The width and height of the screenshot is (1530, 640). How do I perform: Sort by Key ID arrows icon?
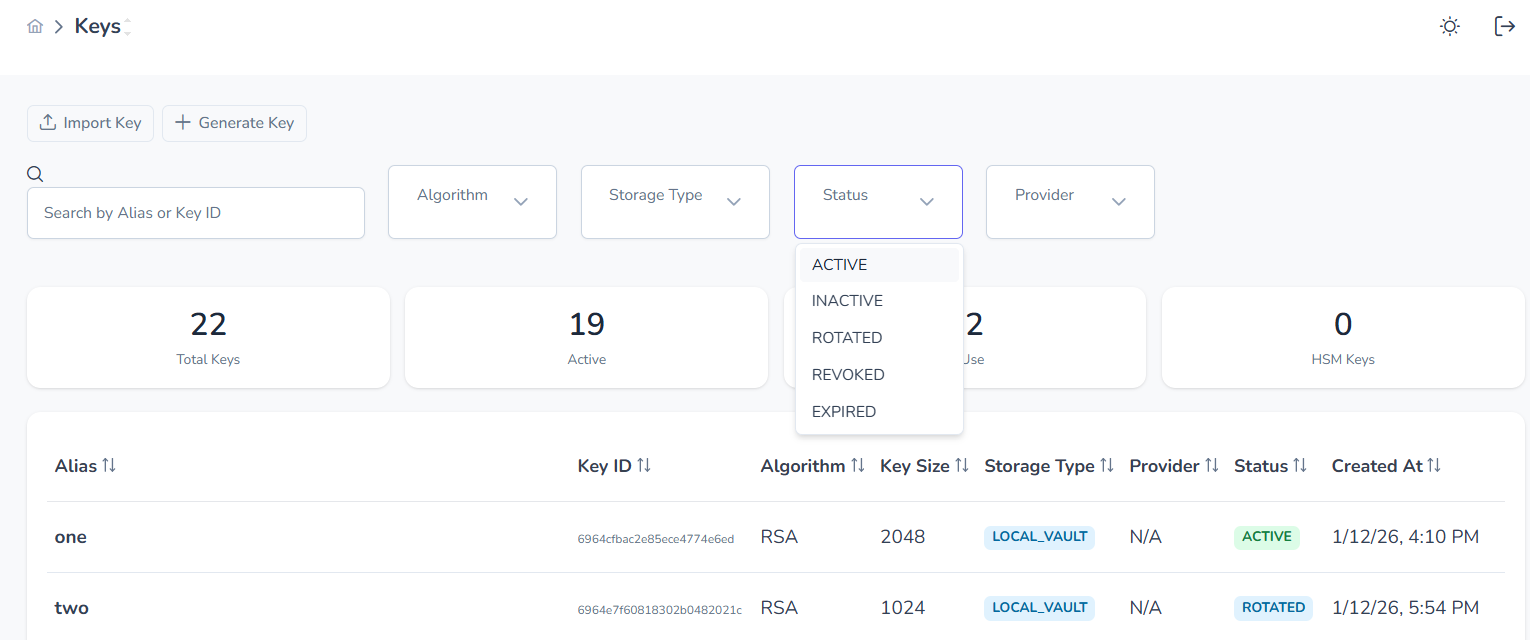(644, 466)
